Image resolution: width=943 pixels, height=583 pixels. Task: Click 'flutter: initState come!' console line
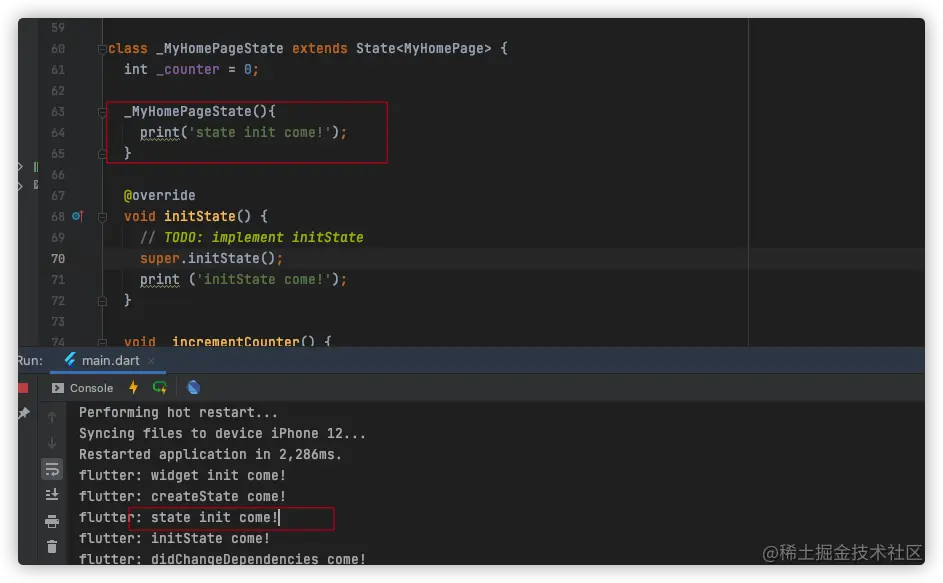tap(174, 538)
